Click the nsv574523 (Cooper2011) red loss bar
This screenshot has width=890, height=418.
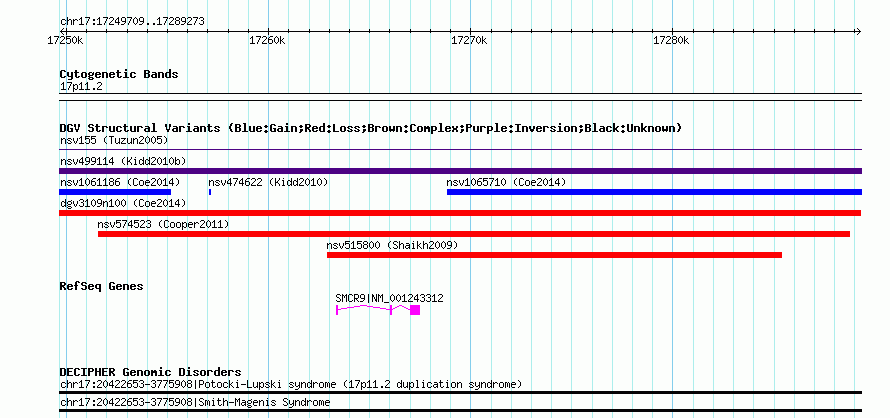(474, 234)
